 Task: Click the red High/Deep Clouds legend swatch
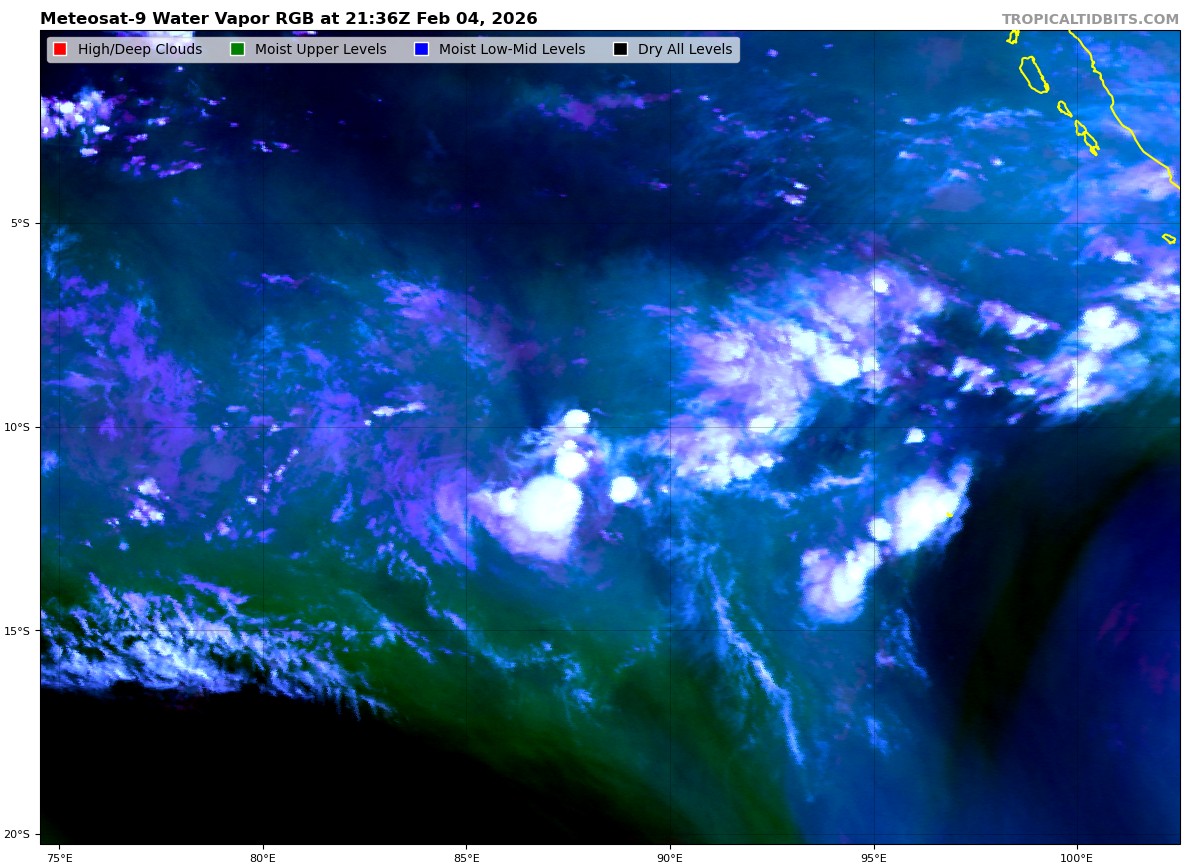pos(60,50)
